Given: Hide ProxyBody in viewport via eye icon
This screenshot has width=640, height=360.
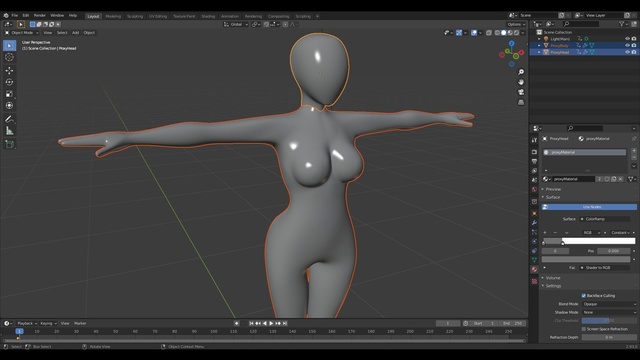Looking at the screenshot, I should pyautogui.click(x=627, y=45).
